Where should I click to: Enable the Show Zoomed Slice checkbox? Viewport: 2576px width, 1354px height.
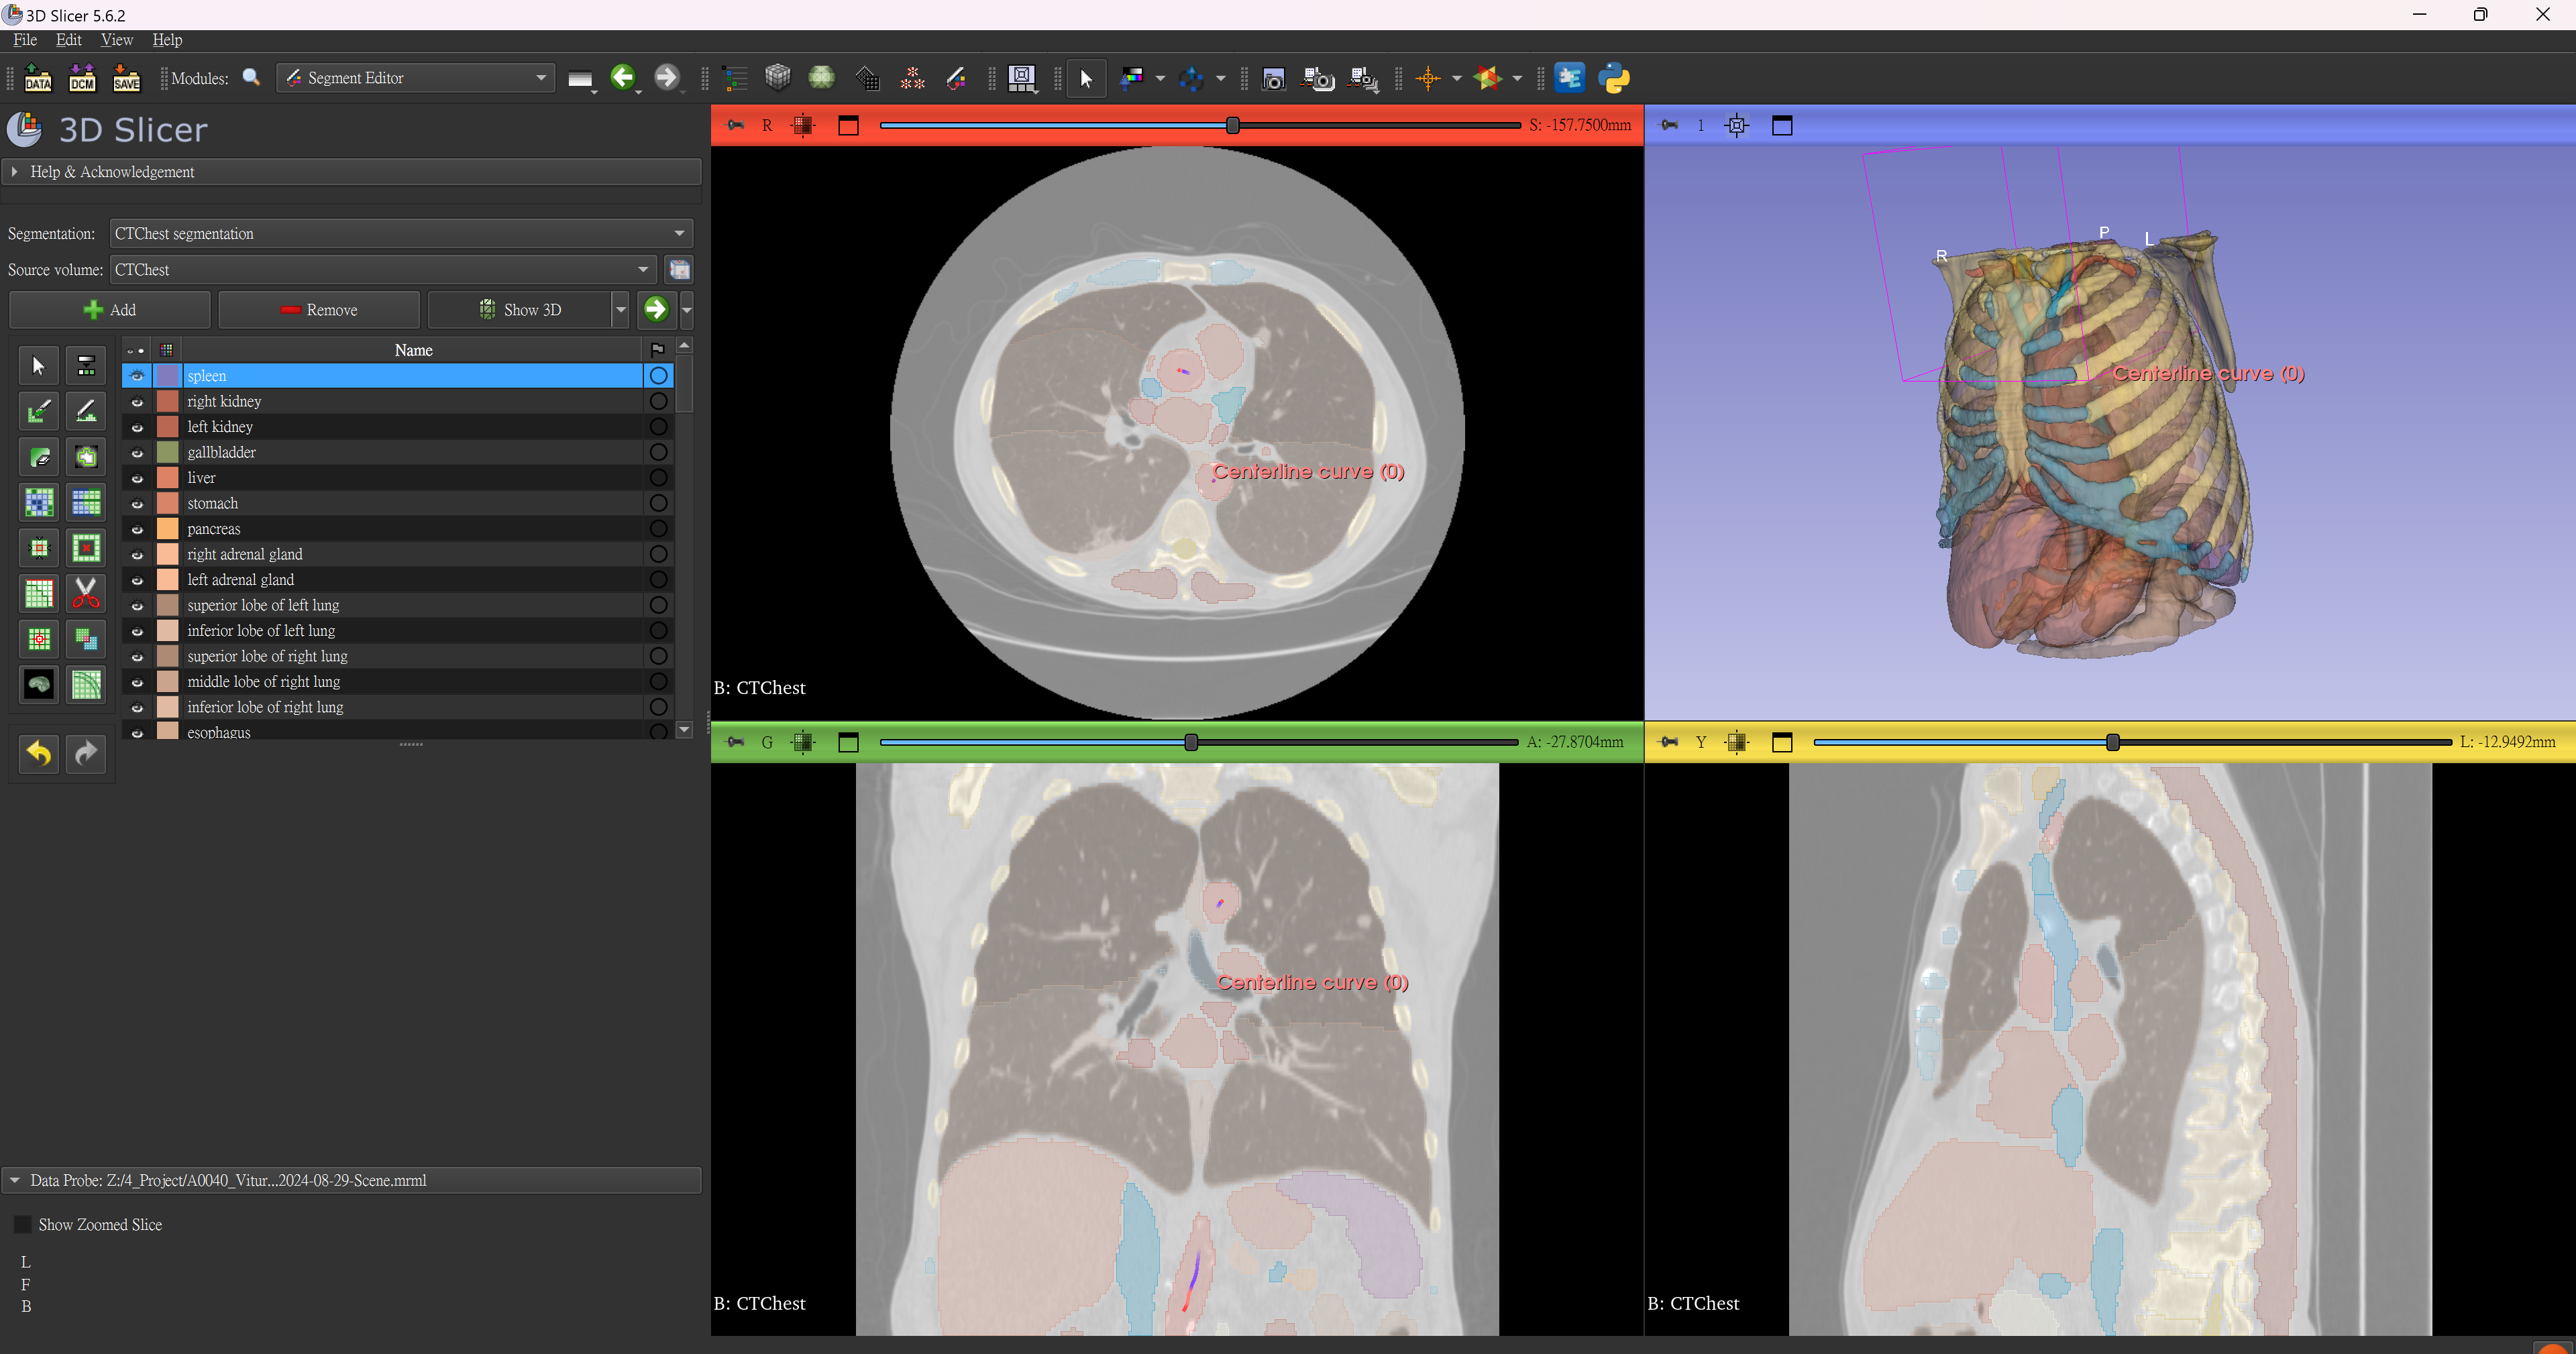[22, 1224]
